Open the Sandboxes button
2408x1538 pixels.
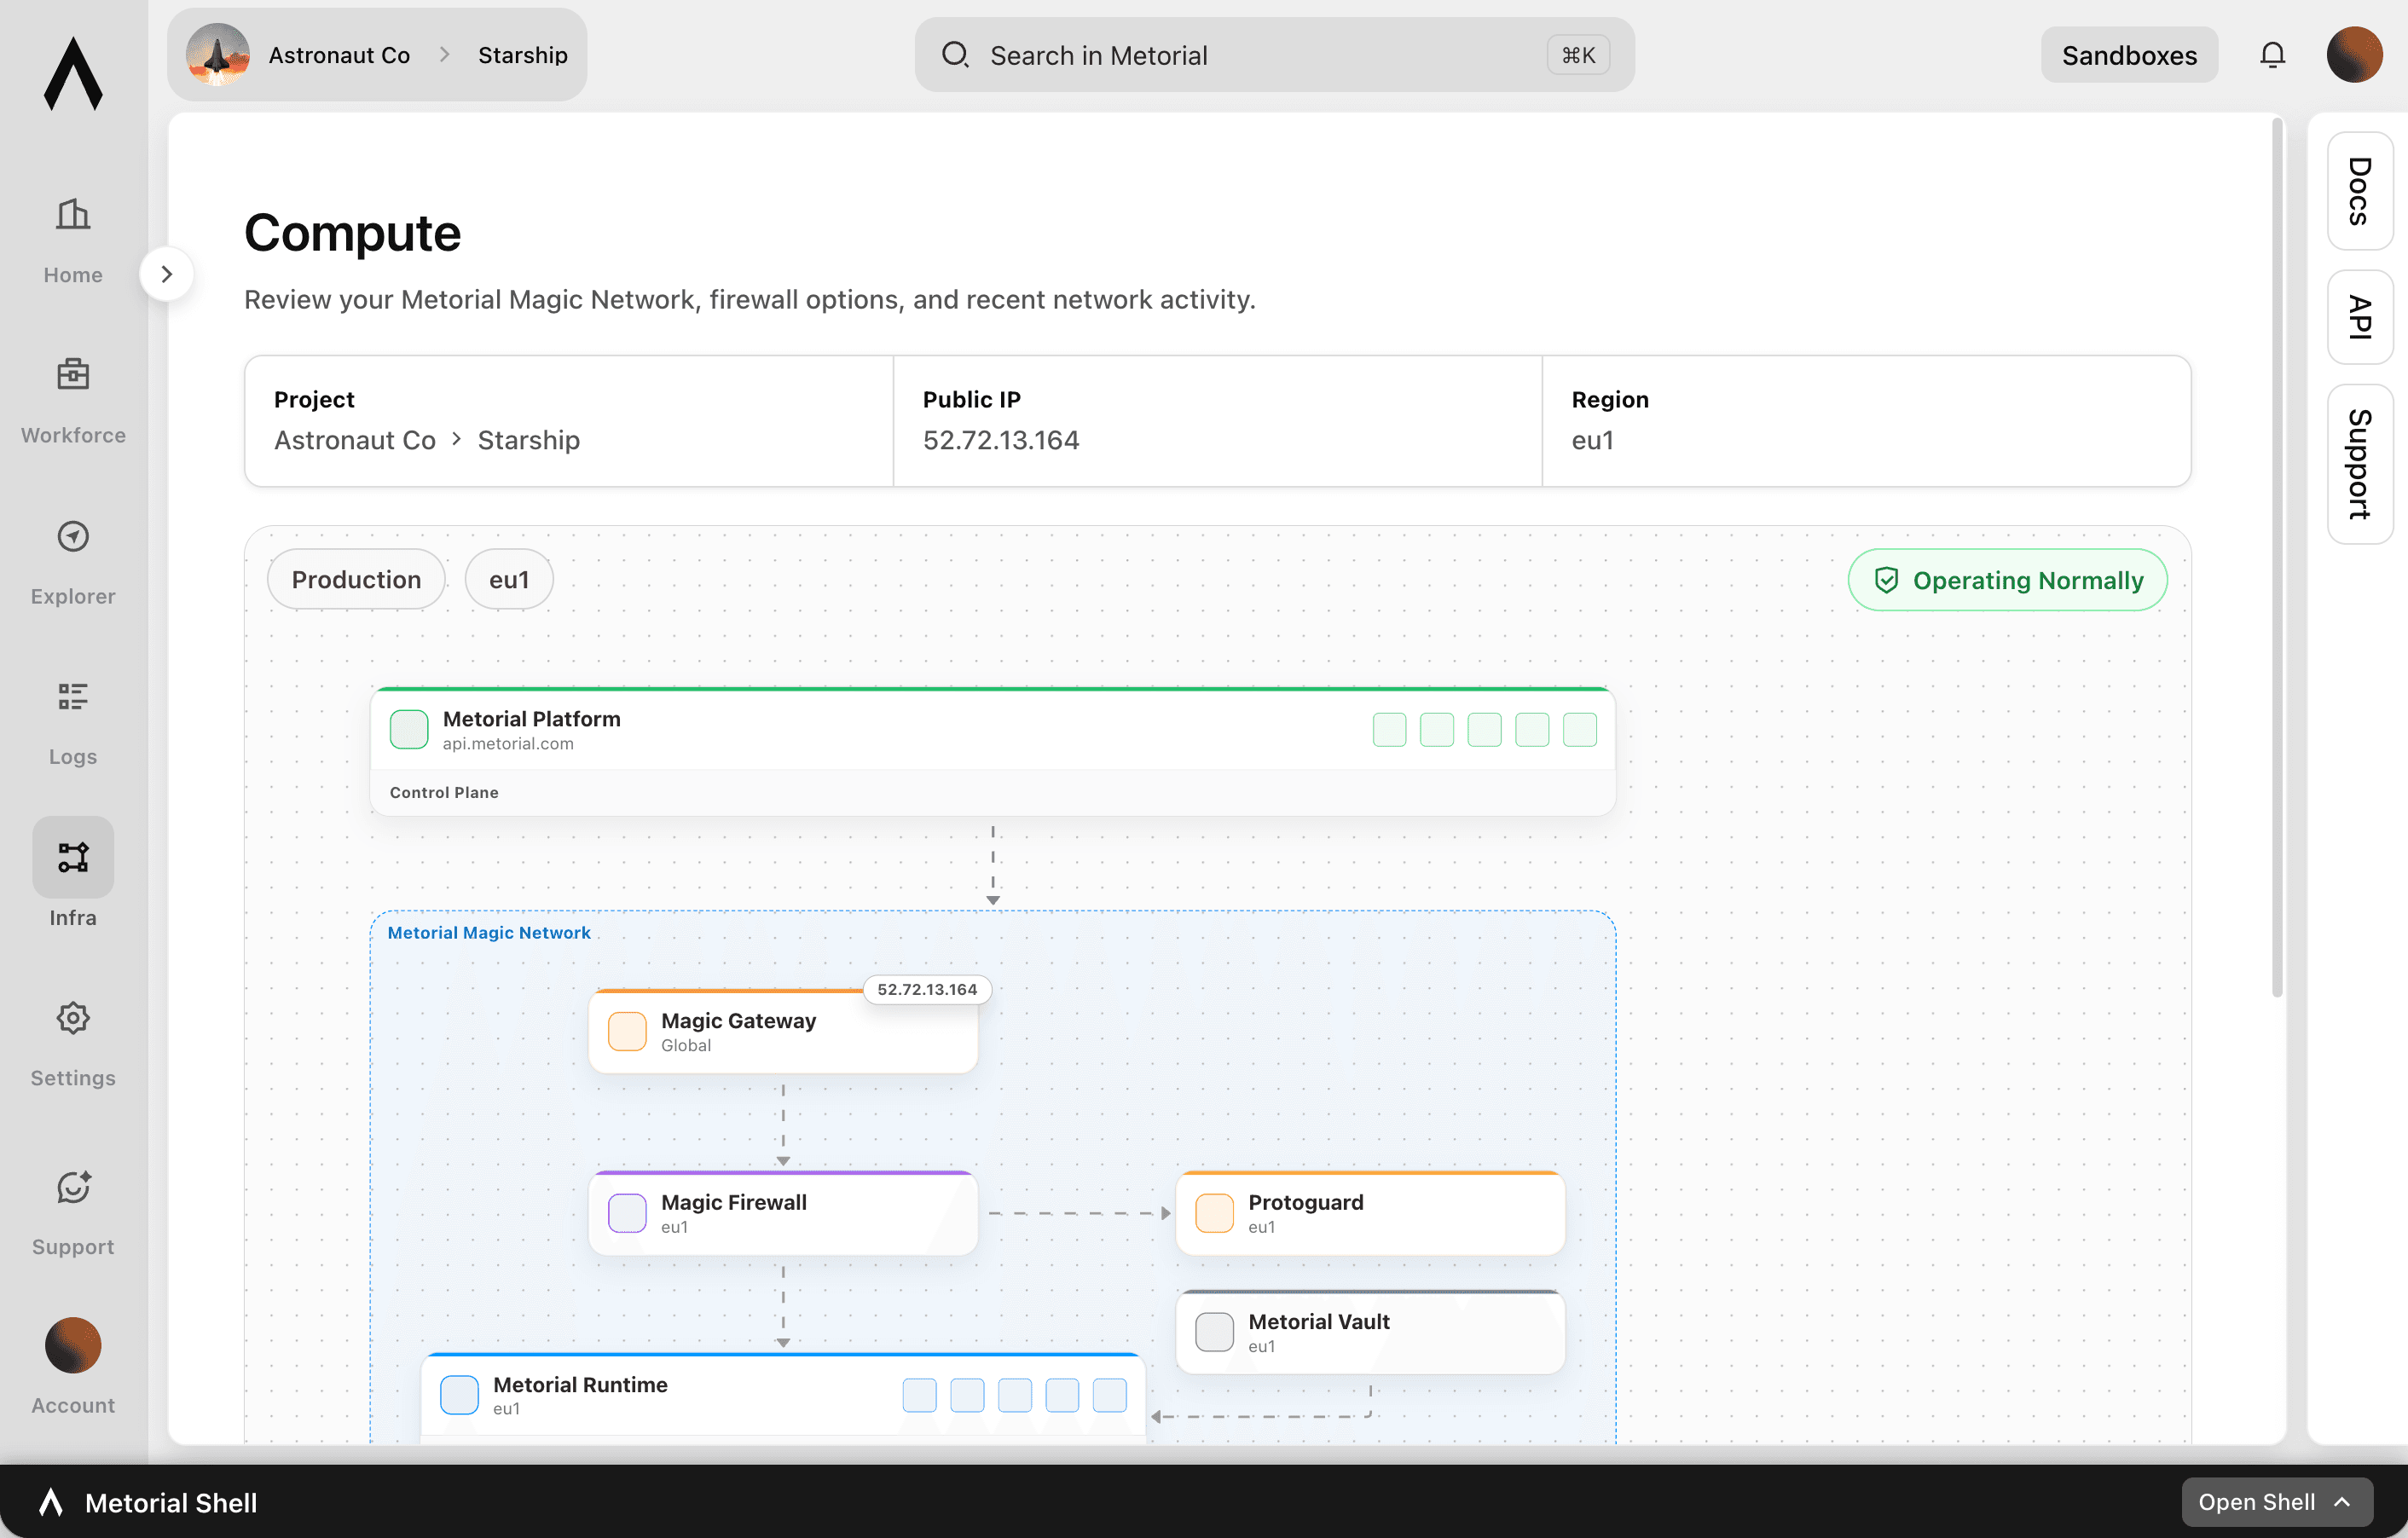click(2129, 55)
